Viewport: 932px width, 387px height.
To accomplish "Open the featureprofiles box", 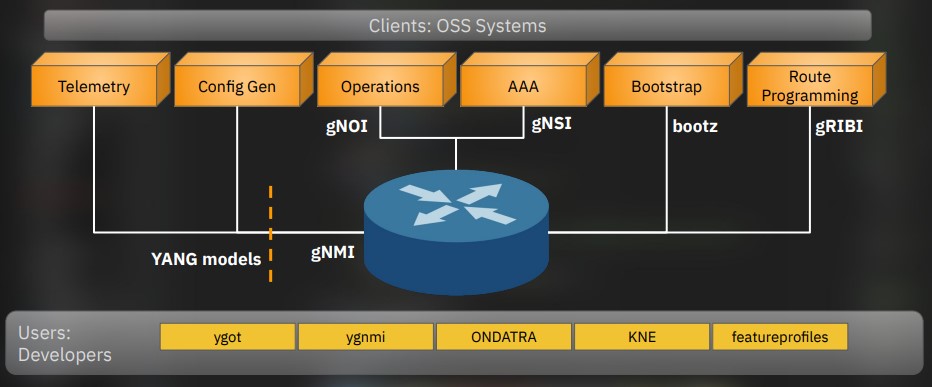I will 780,337.
